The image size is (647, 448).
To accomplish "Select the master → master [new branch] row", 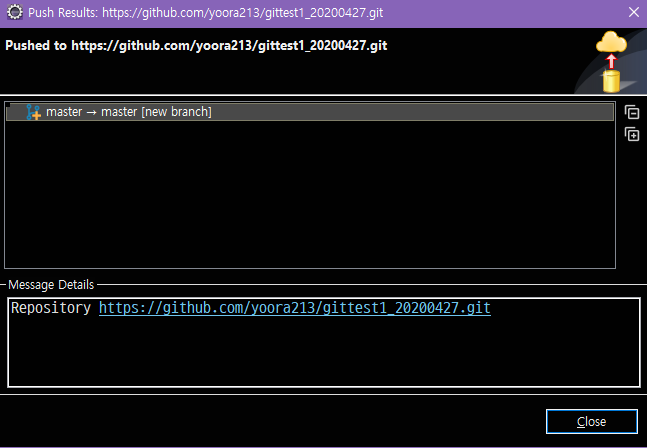I will [x=310, y=112].
